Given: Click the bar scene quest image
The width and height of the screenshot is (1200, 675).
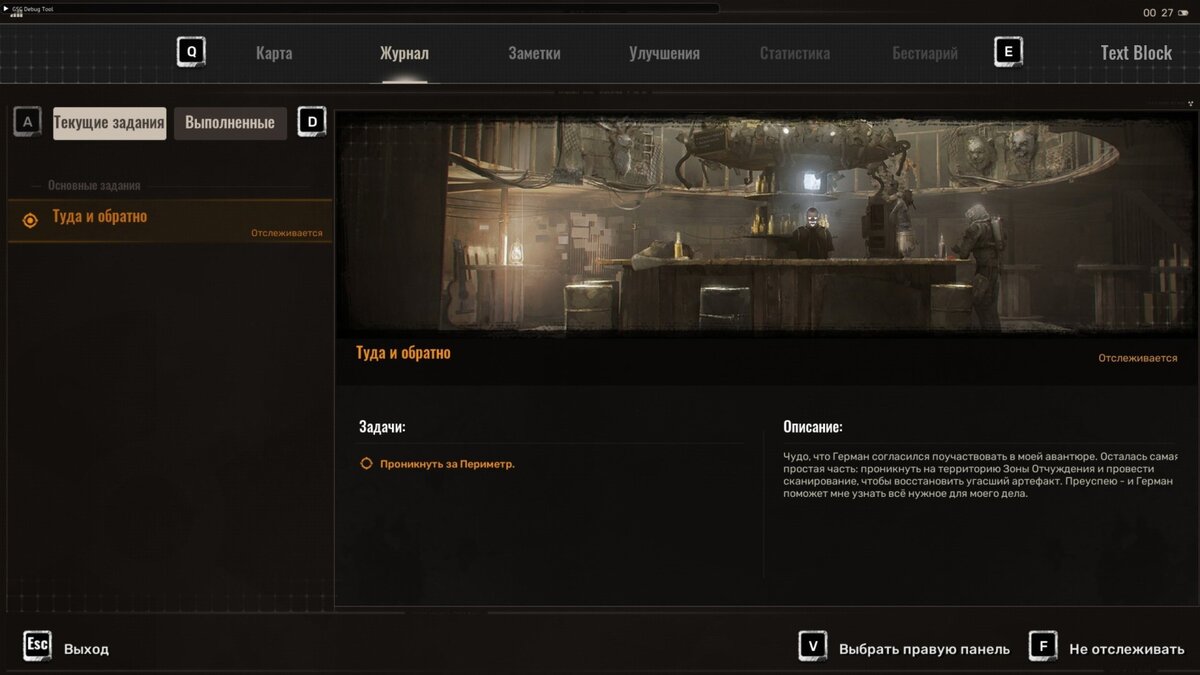Looking at the screenshot, I should [x=765, y=224].
